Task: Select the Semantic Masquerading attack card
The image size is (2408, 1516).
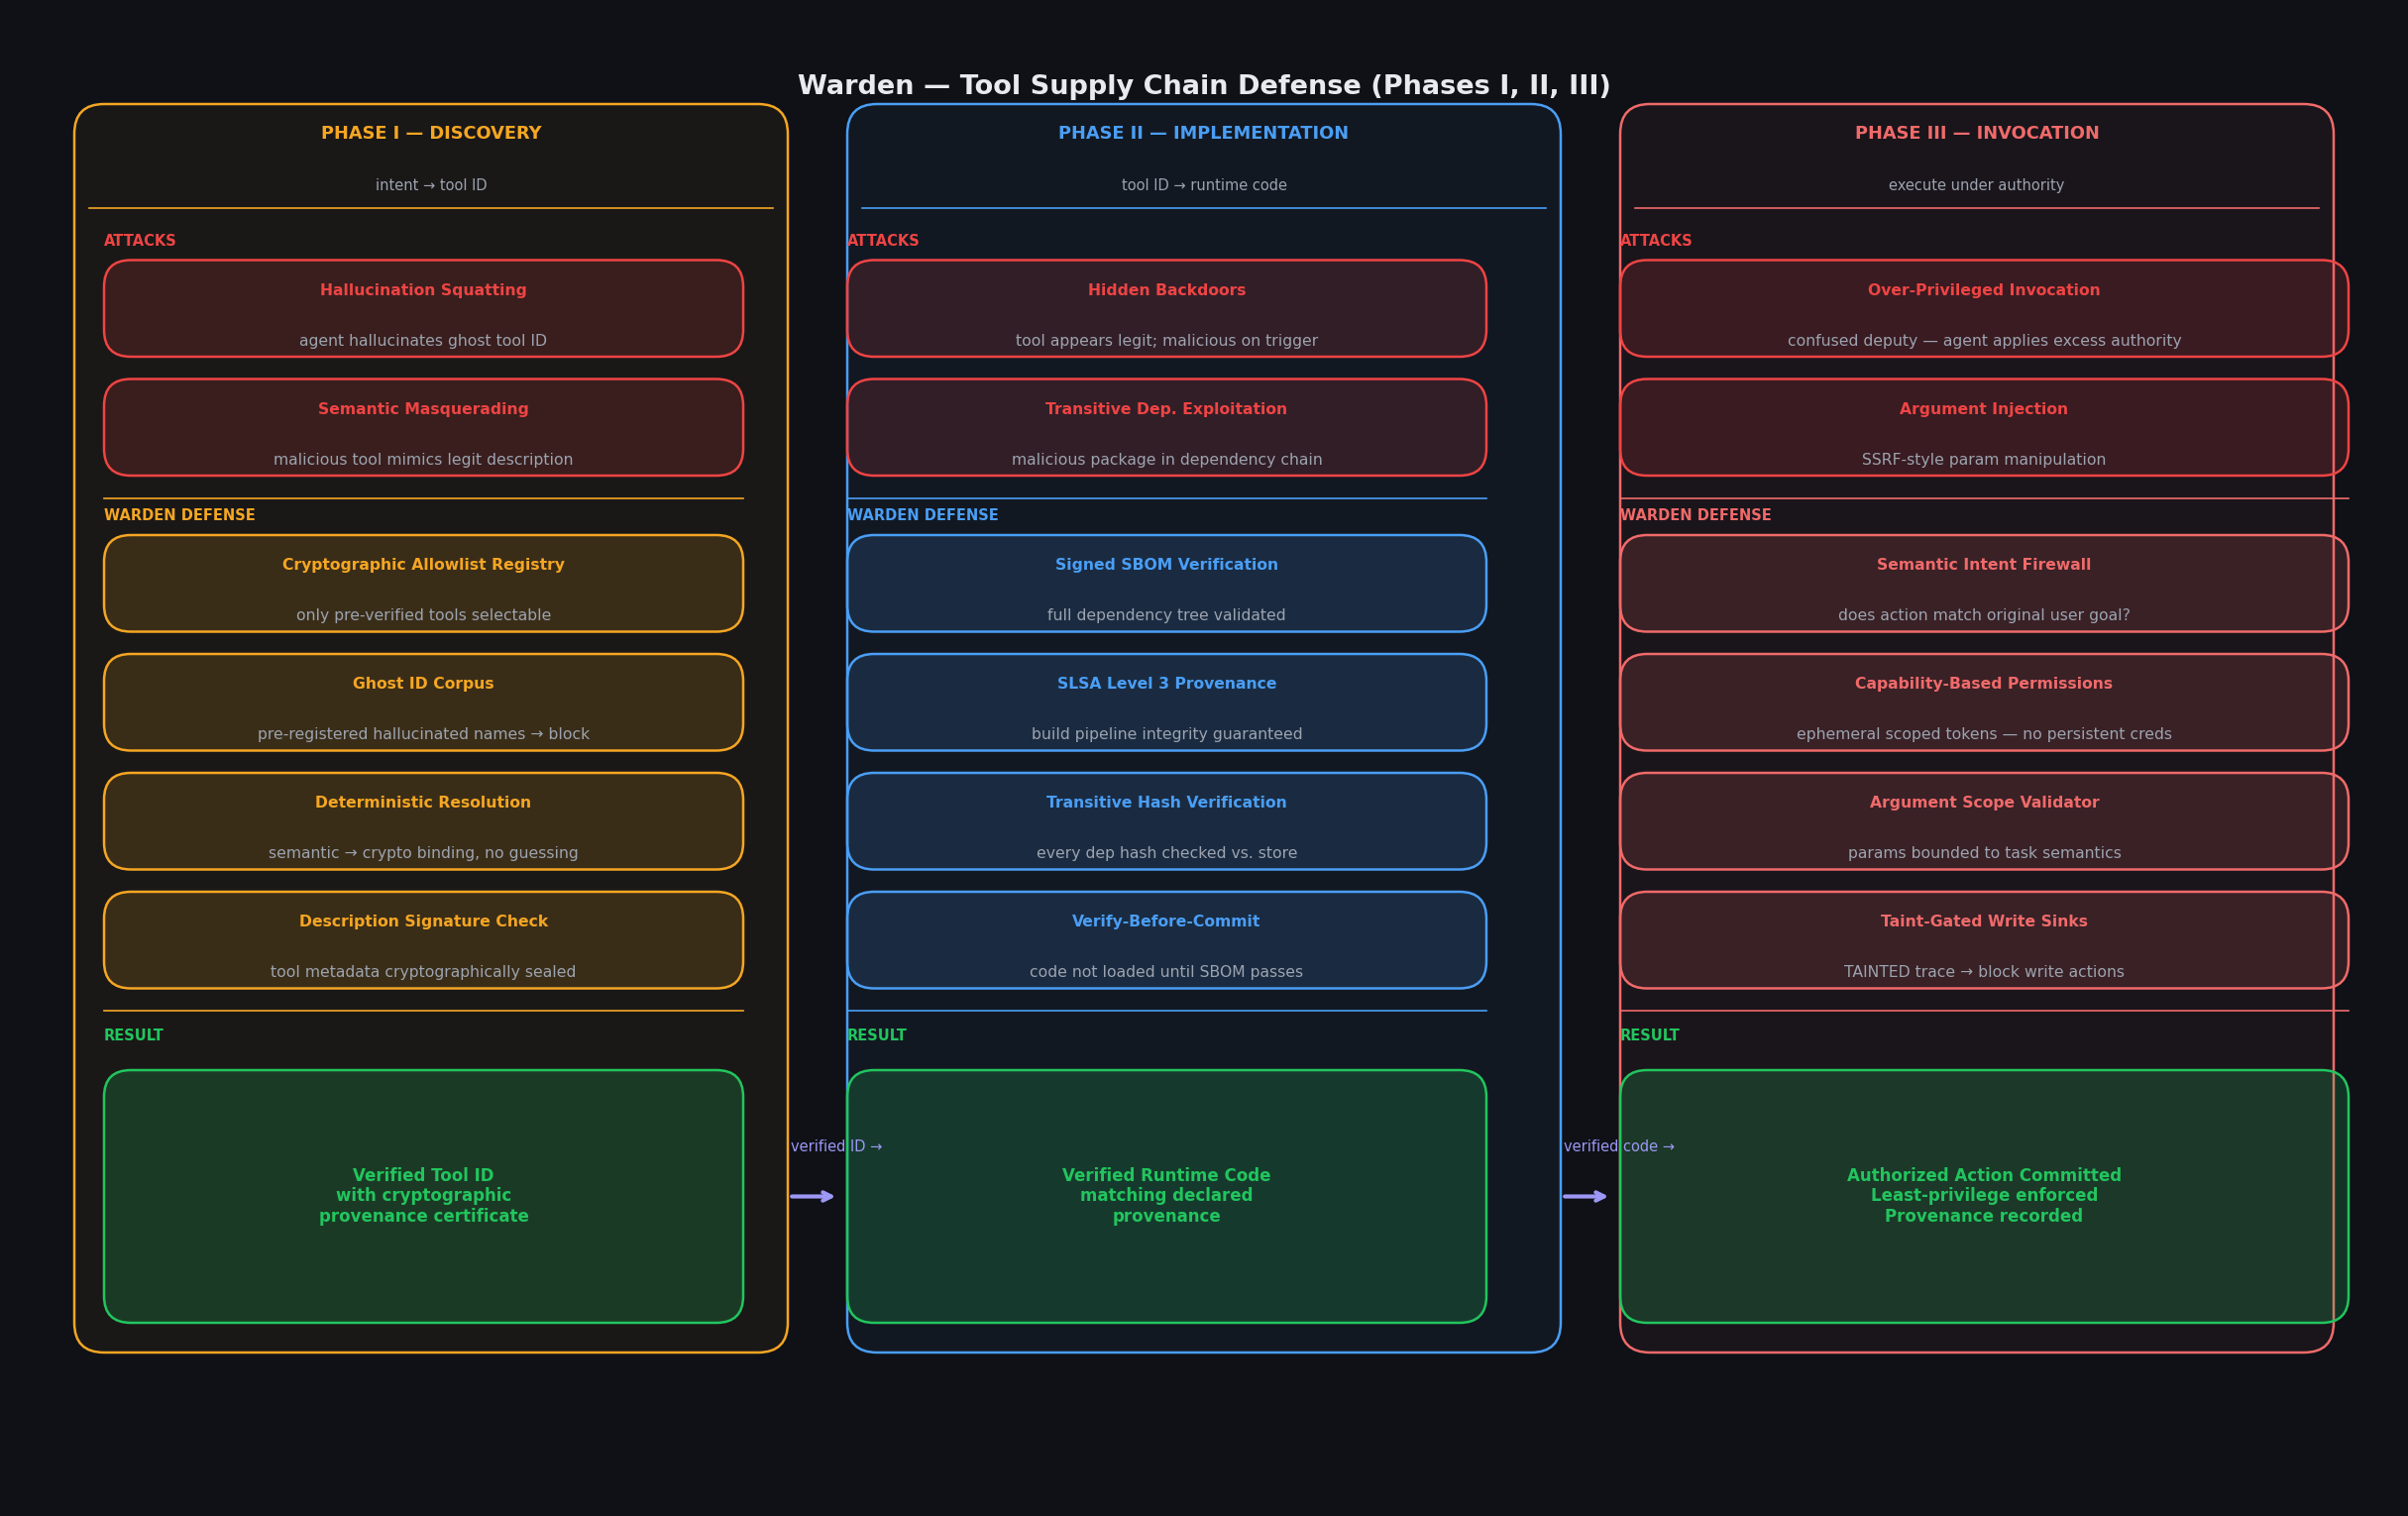Action: tap(423, 427)
